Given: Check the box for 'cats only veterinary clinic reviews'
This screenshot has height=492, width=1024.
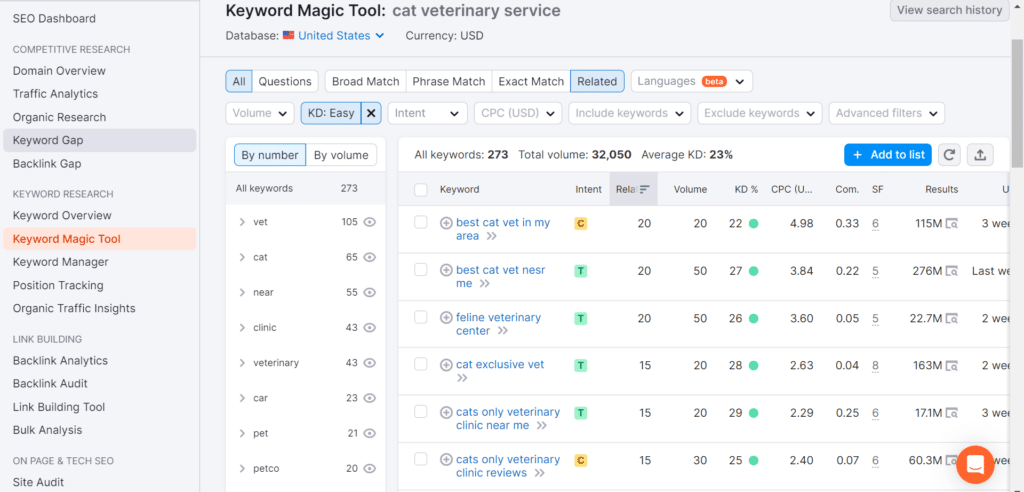Looking at the screenshot, I should pyautogui.click(x=421, y=459).
